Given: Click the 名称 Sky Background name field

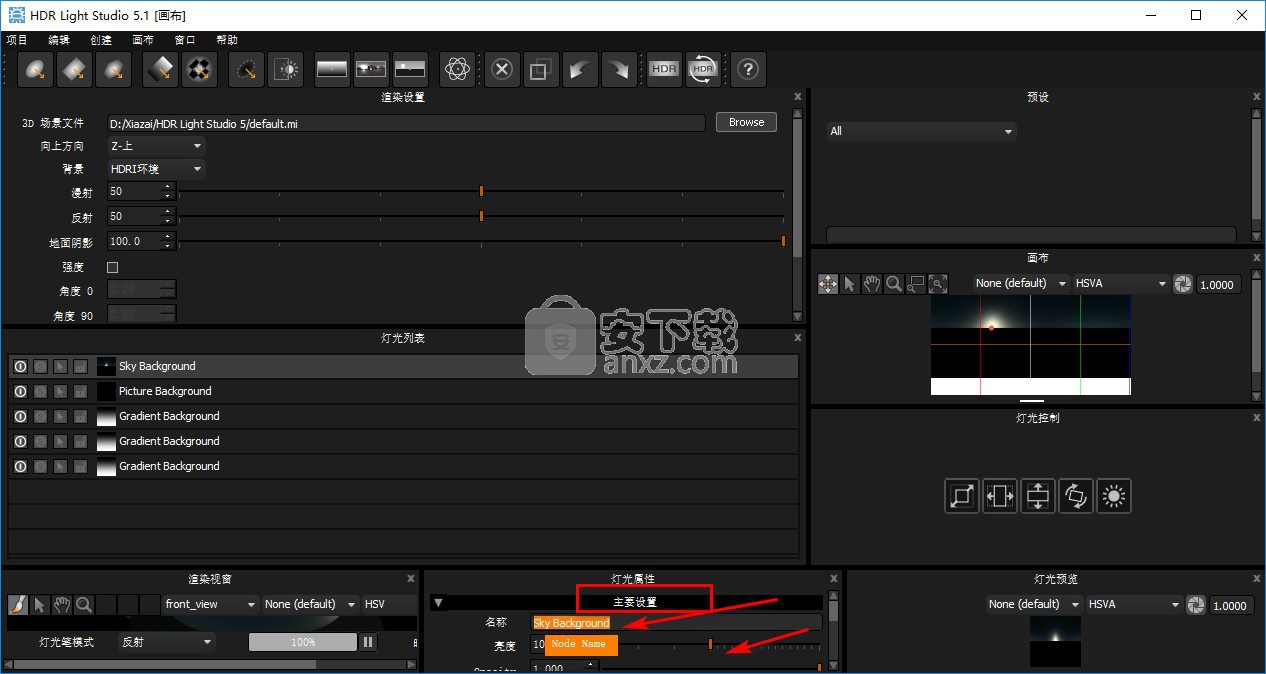Looking at the screenshot, I should coord(676,622).
